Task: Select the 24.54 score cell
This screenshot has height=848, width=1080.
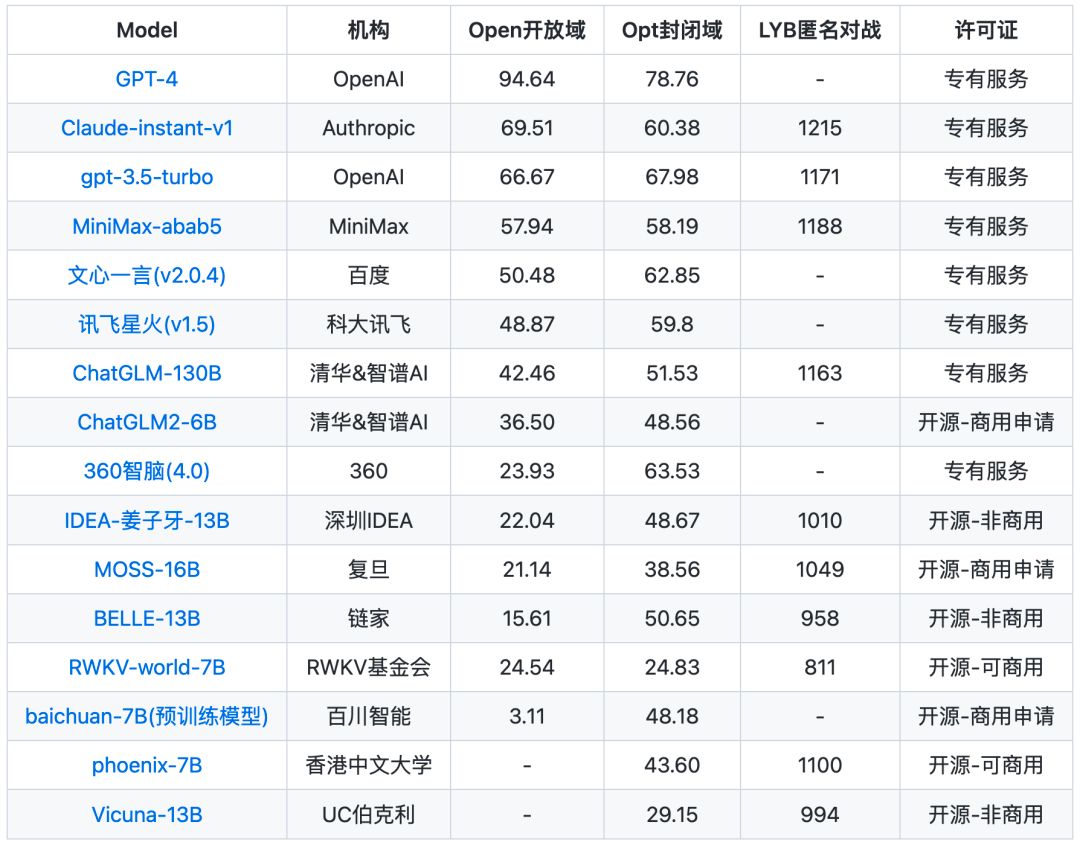Action: tap(527, 668)
